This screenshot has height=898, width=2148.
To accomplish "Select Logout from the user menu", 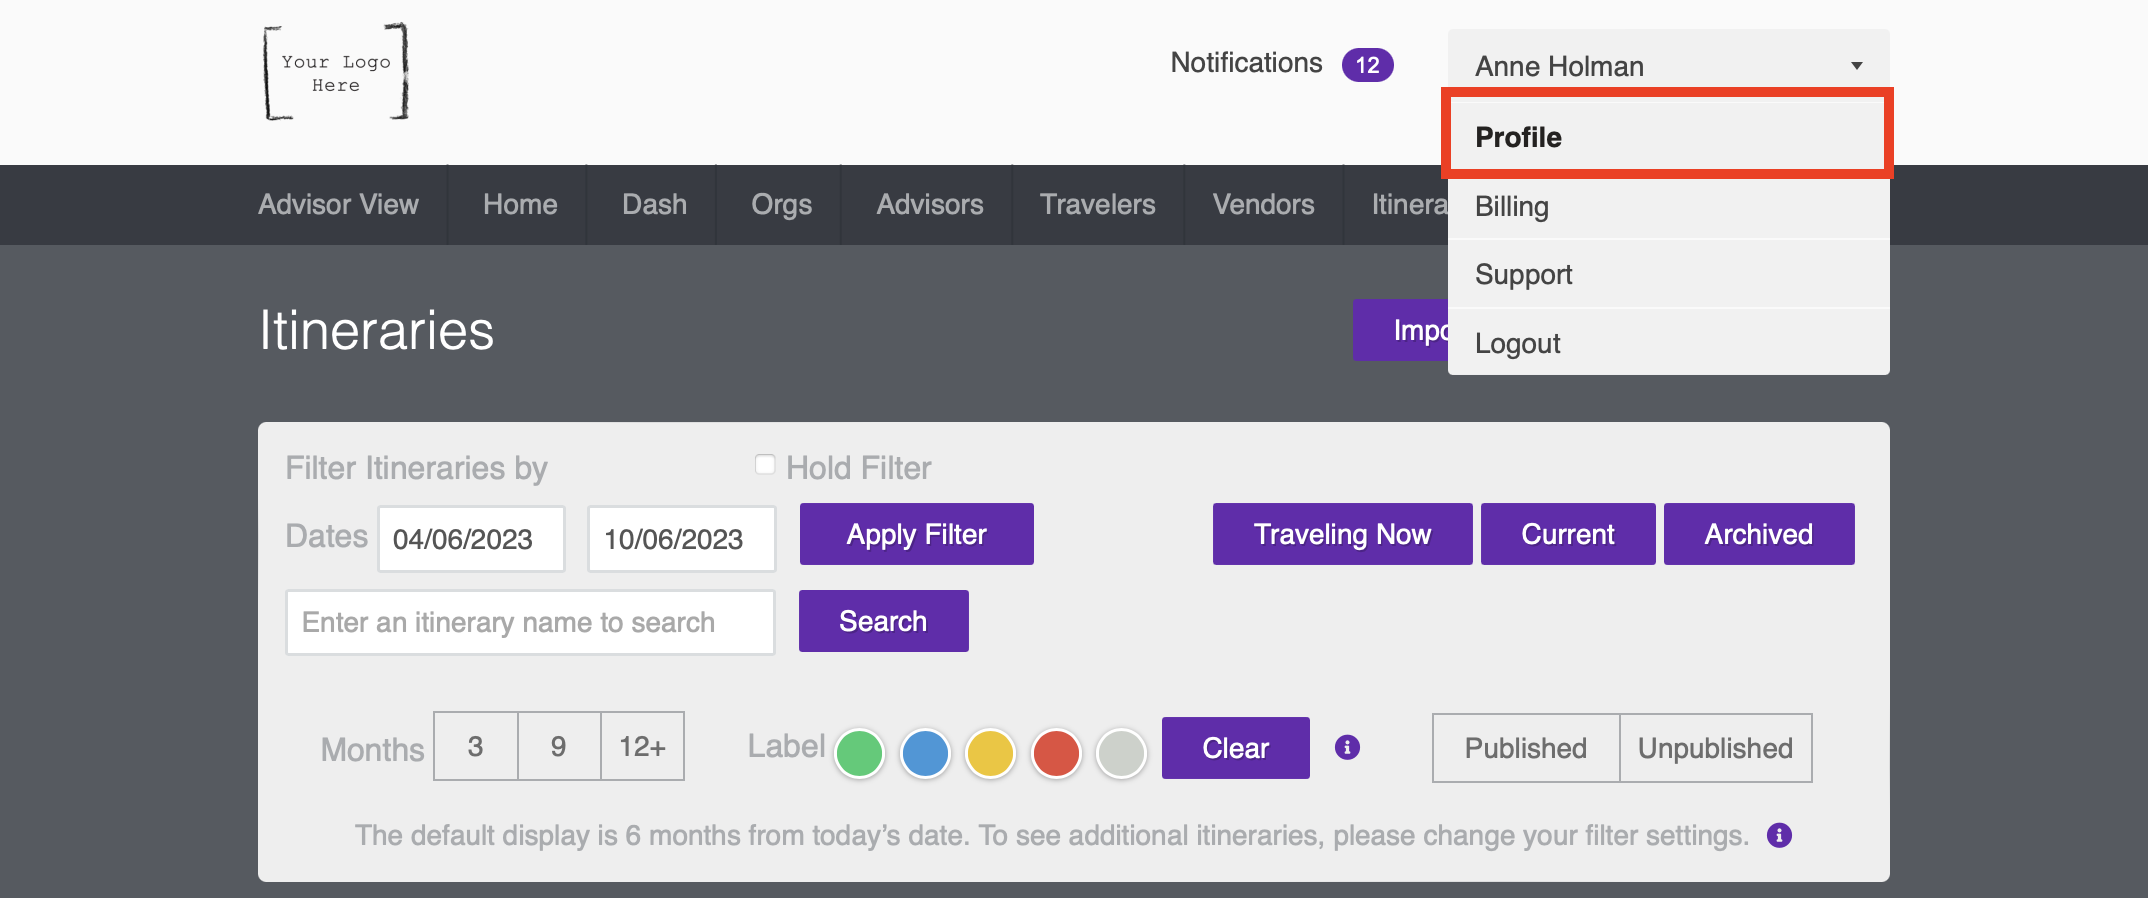I will (1668, 343).
